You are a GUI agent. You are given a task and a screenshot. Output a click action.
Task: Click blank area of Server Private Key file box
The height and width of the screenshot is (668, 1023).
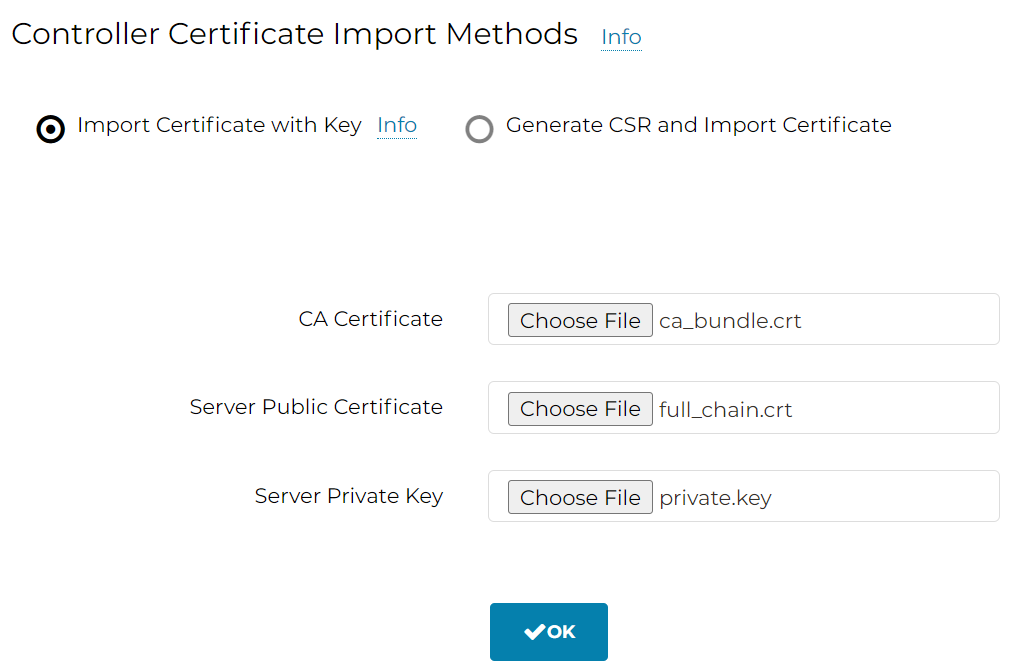(x=885, y=496)
